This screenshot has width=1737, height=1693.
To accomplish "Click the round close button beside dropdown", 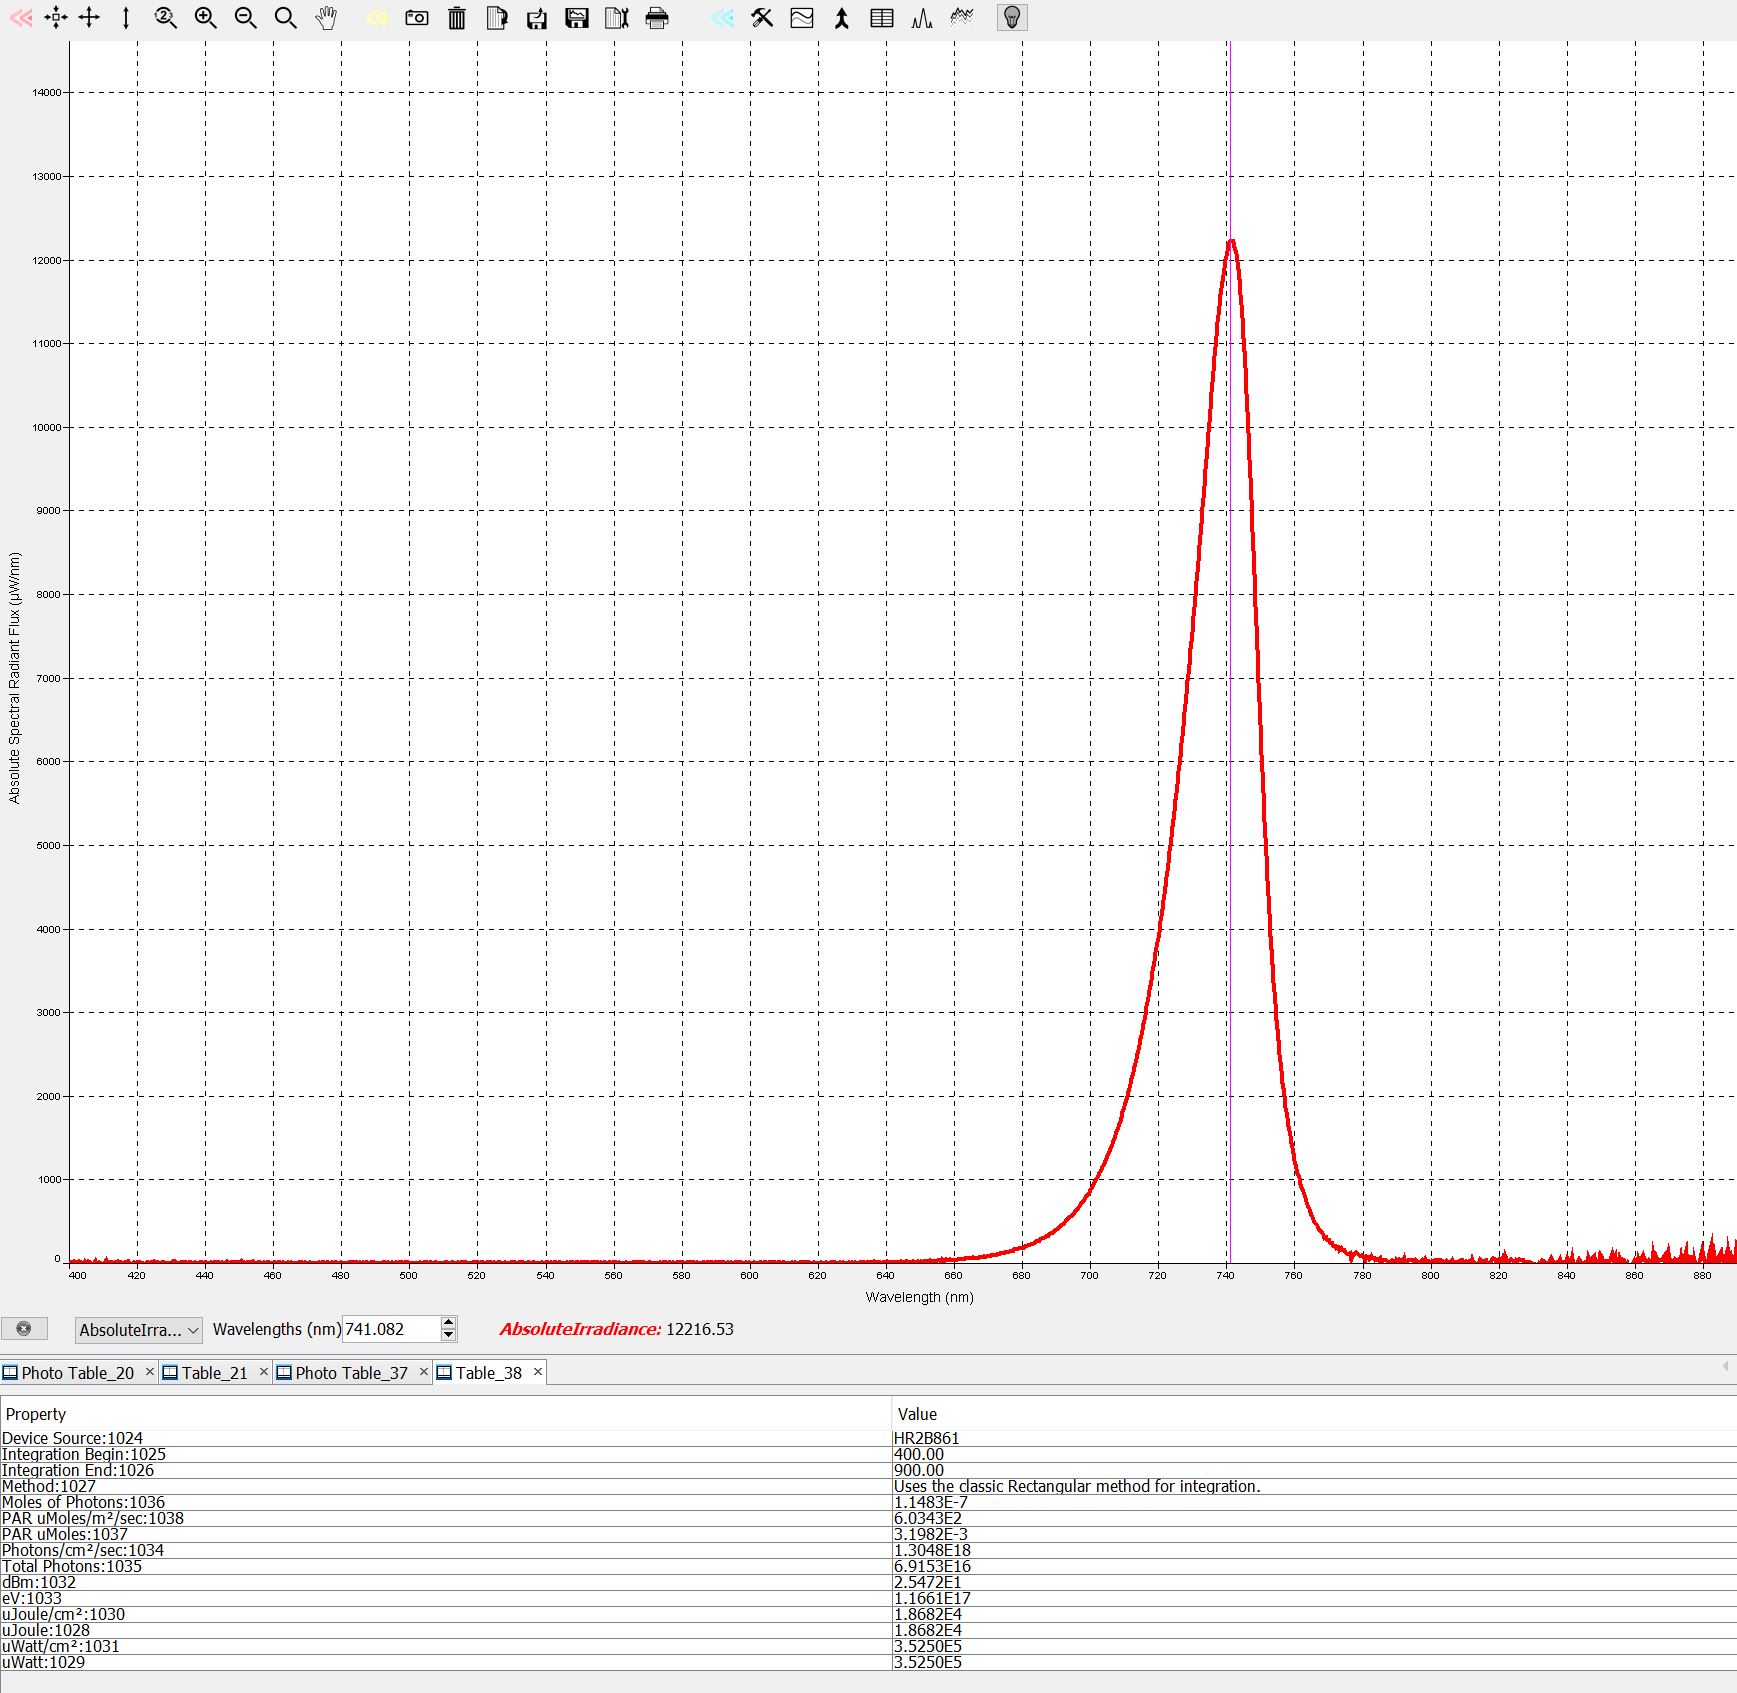I will [24, 1329].
